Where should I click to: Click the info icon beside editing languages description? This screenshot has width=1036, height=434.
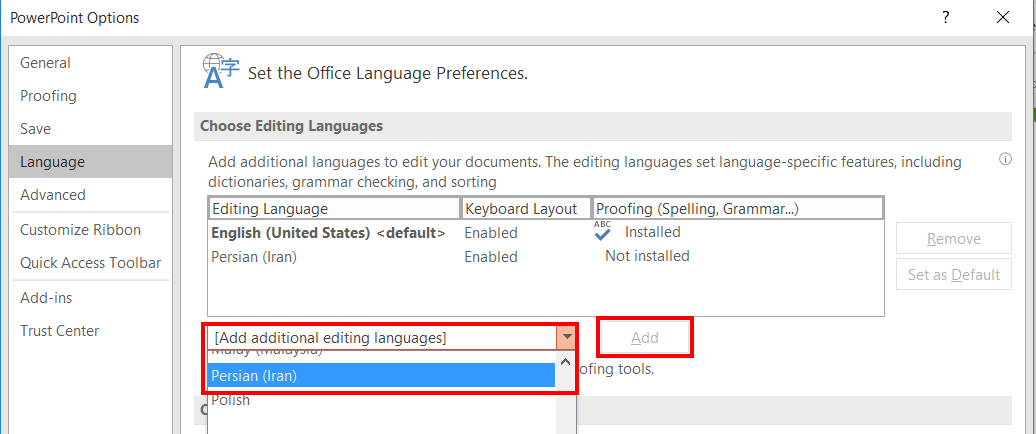(x=1005, y=160)
